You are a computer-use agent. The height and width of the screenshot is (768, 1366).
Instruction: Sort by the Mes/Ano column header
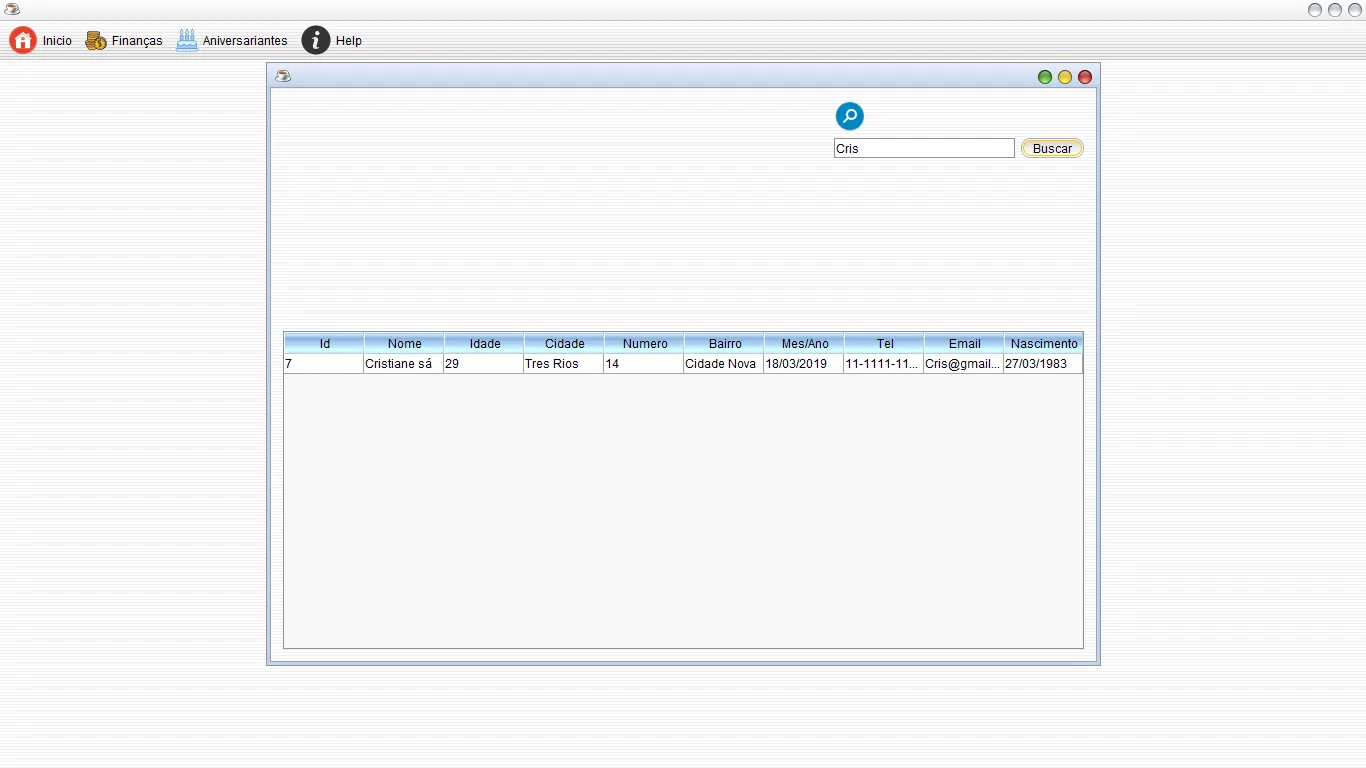(x=804, y=343)
